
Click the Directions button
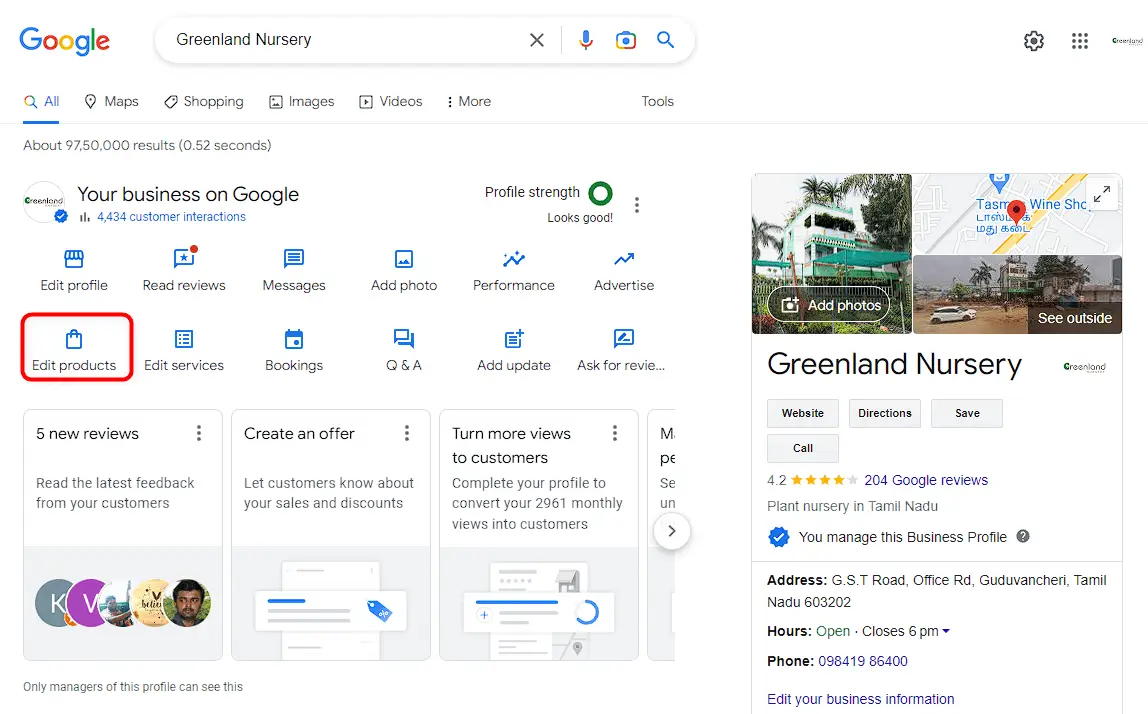tap(884, 414)
